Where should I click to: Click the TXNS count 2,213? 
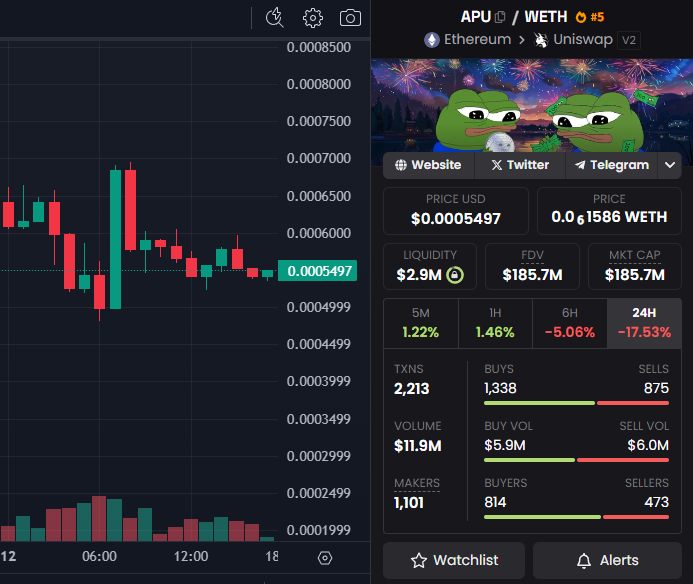(411, 389)
